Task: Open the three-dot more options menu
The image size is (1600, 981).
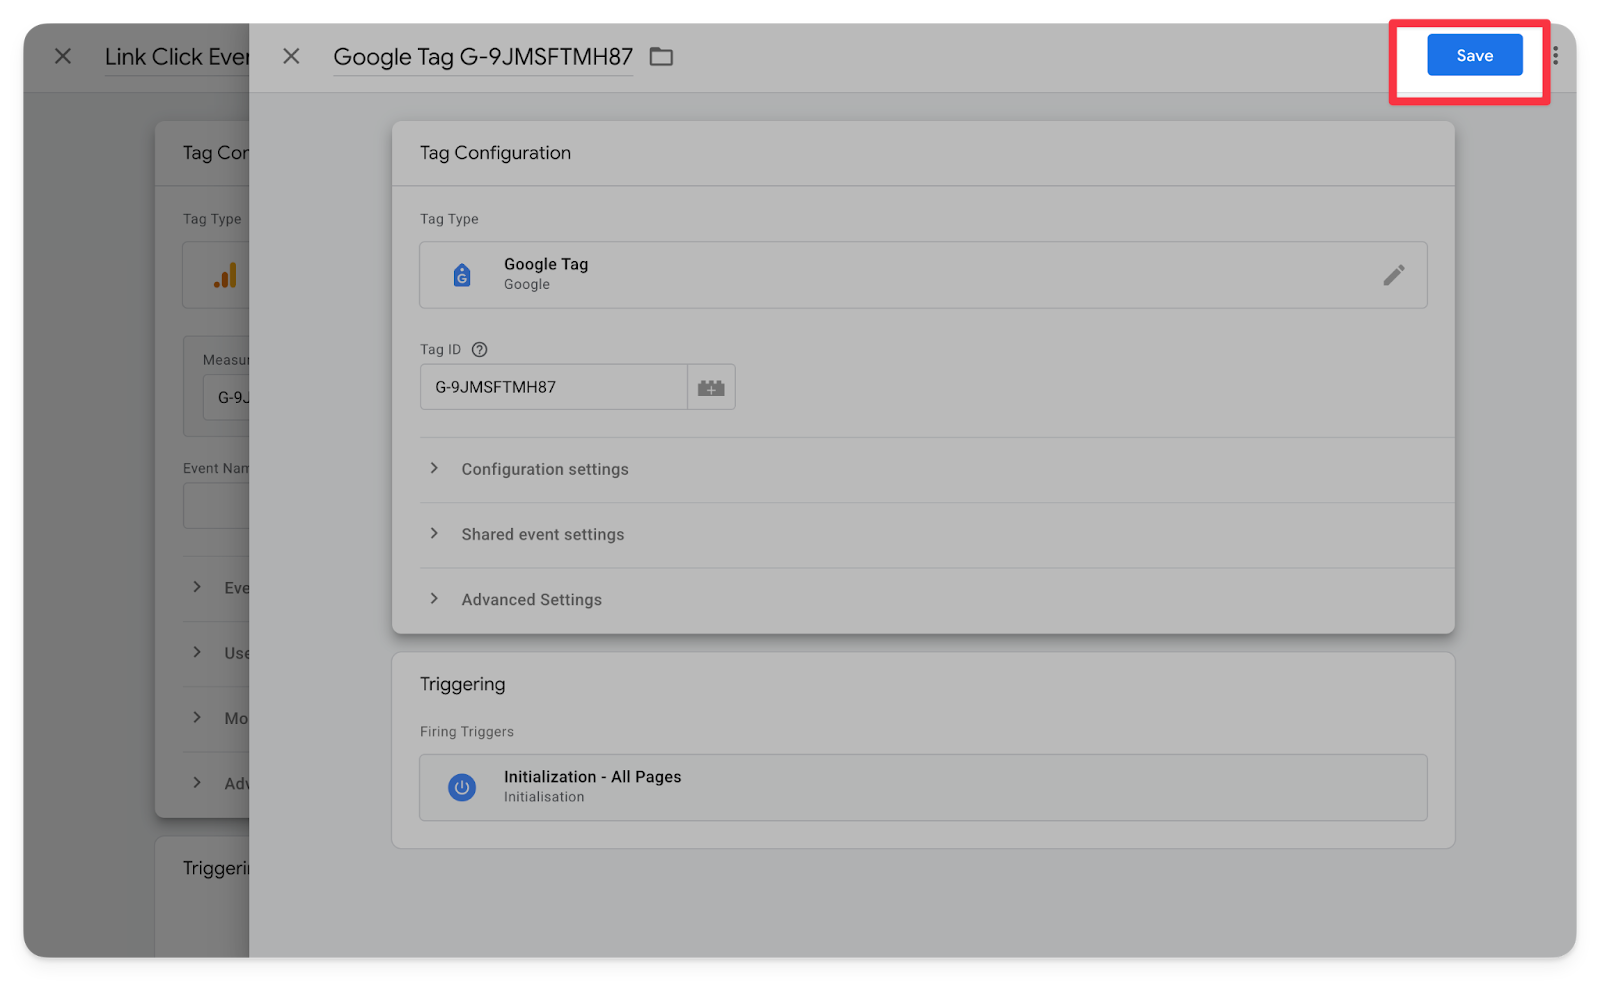Action: point(1555,55)
